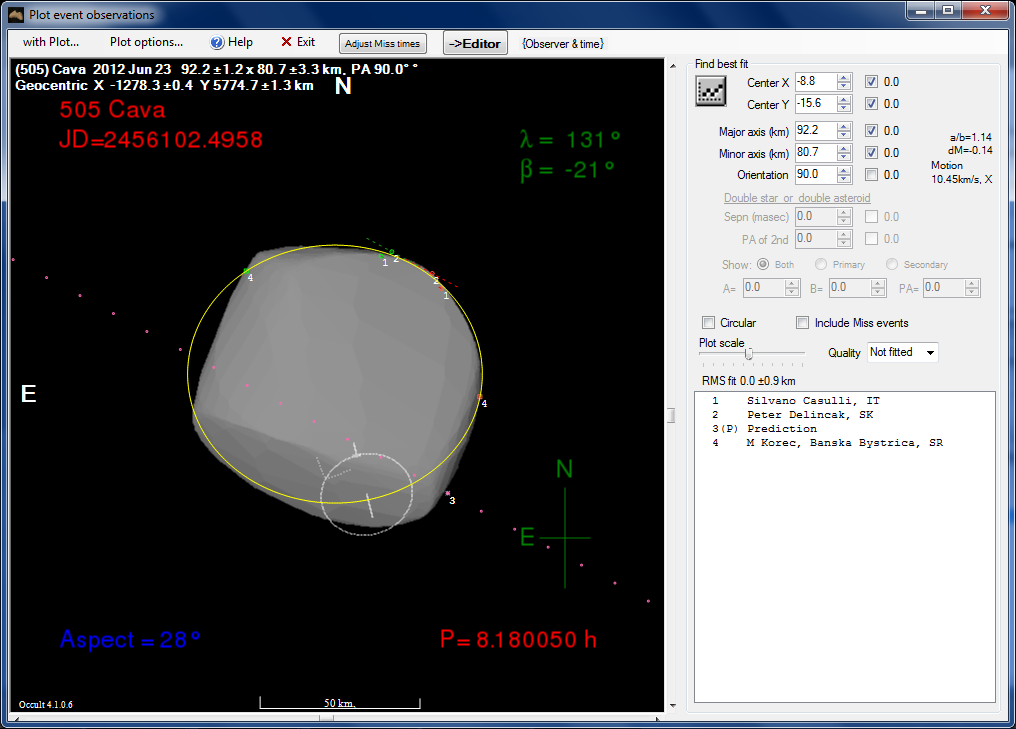Click the red X Exit icon
The height and width of the screenshot is (729, 1016).
click(286, 42)
